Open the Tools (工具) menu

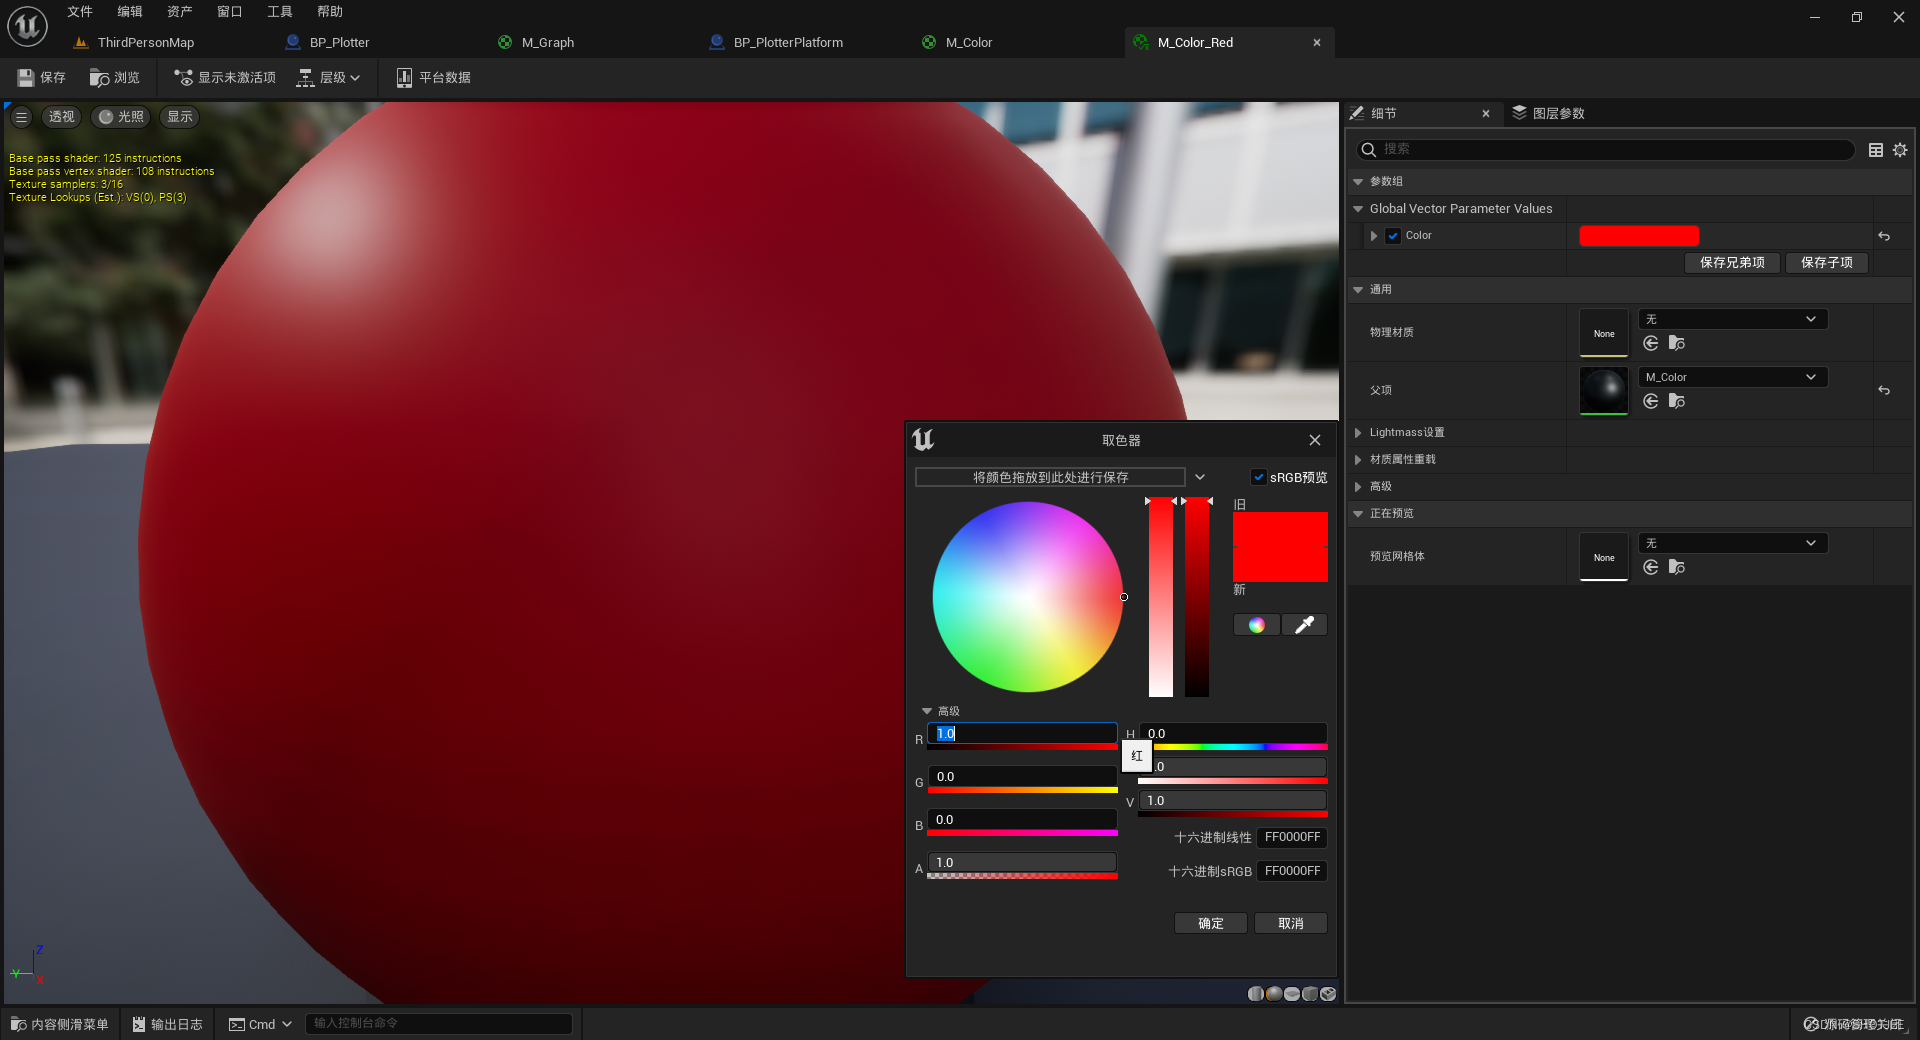pos(280,12)
